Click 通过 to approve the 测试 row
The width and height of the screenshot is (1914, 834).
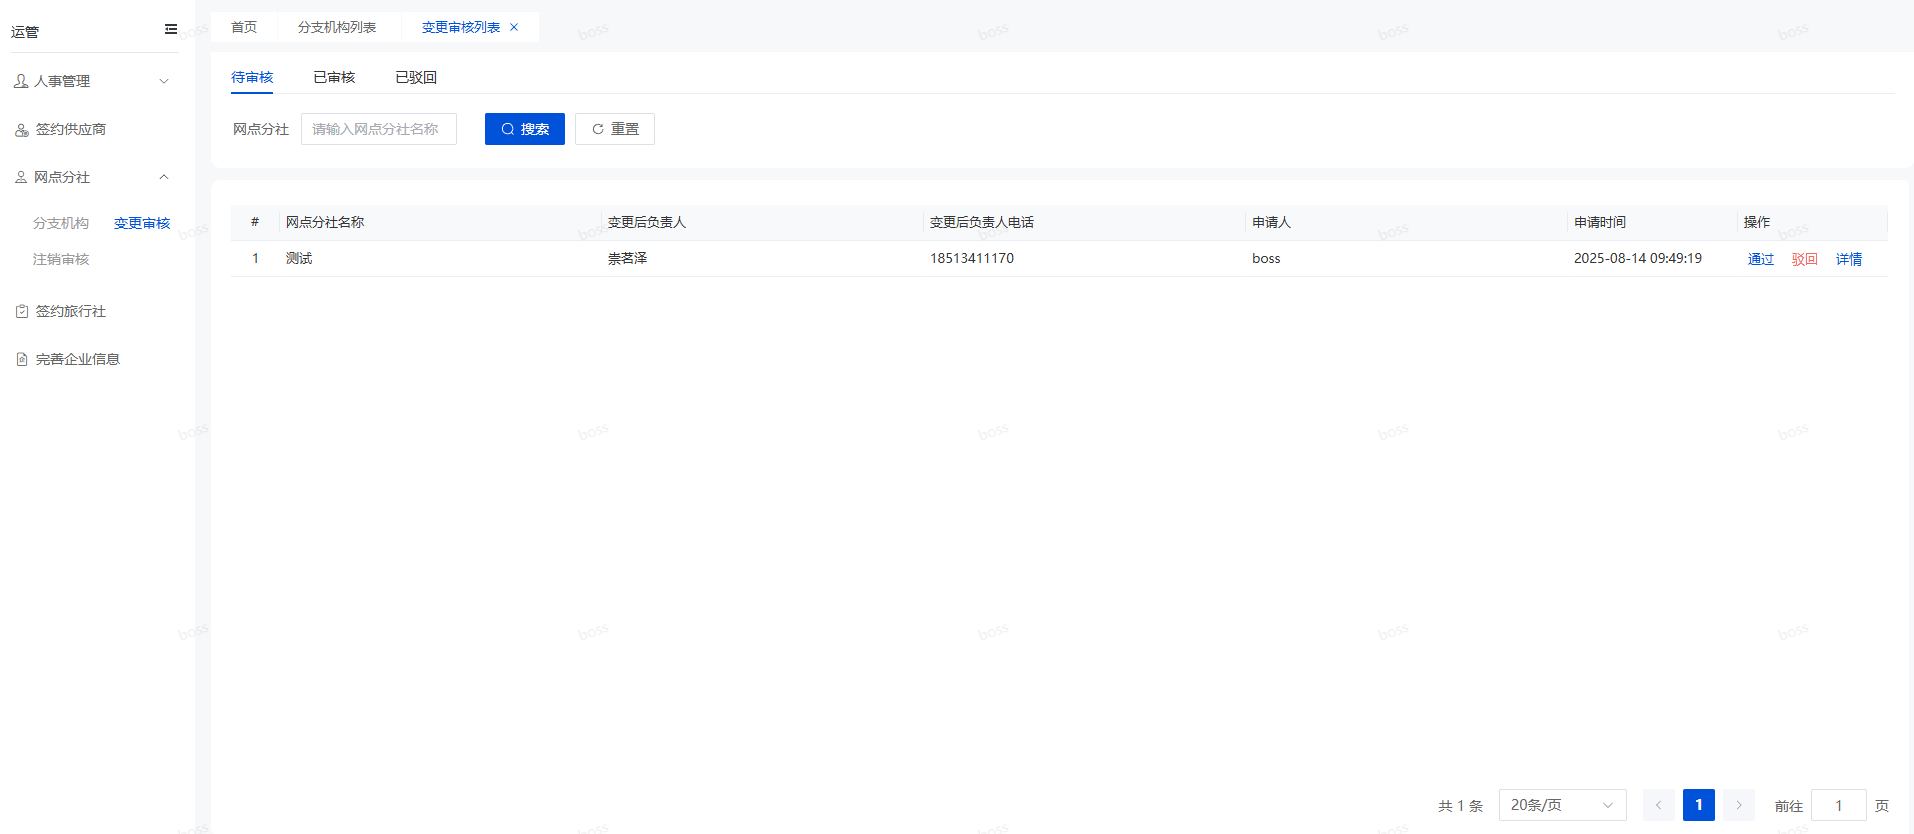coord(1760,259)
